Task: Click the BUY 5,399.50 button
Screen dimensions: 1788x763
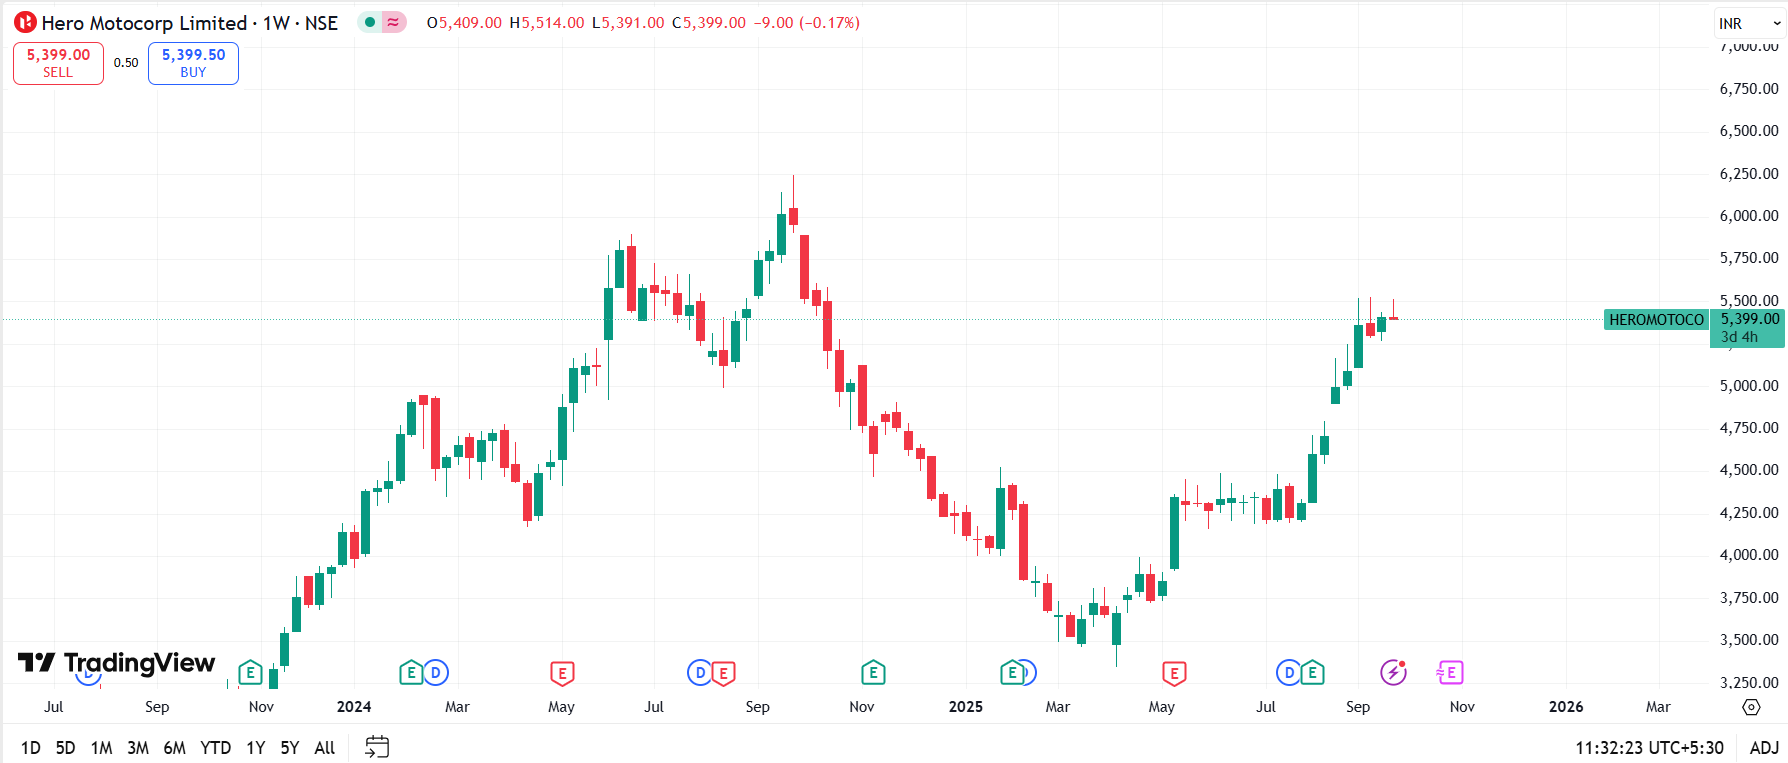Action: click(193, 63)
